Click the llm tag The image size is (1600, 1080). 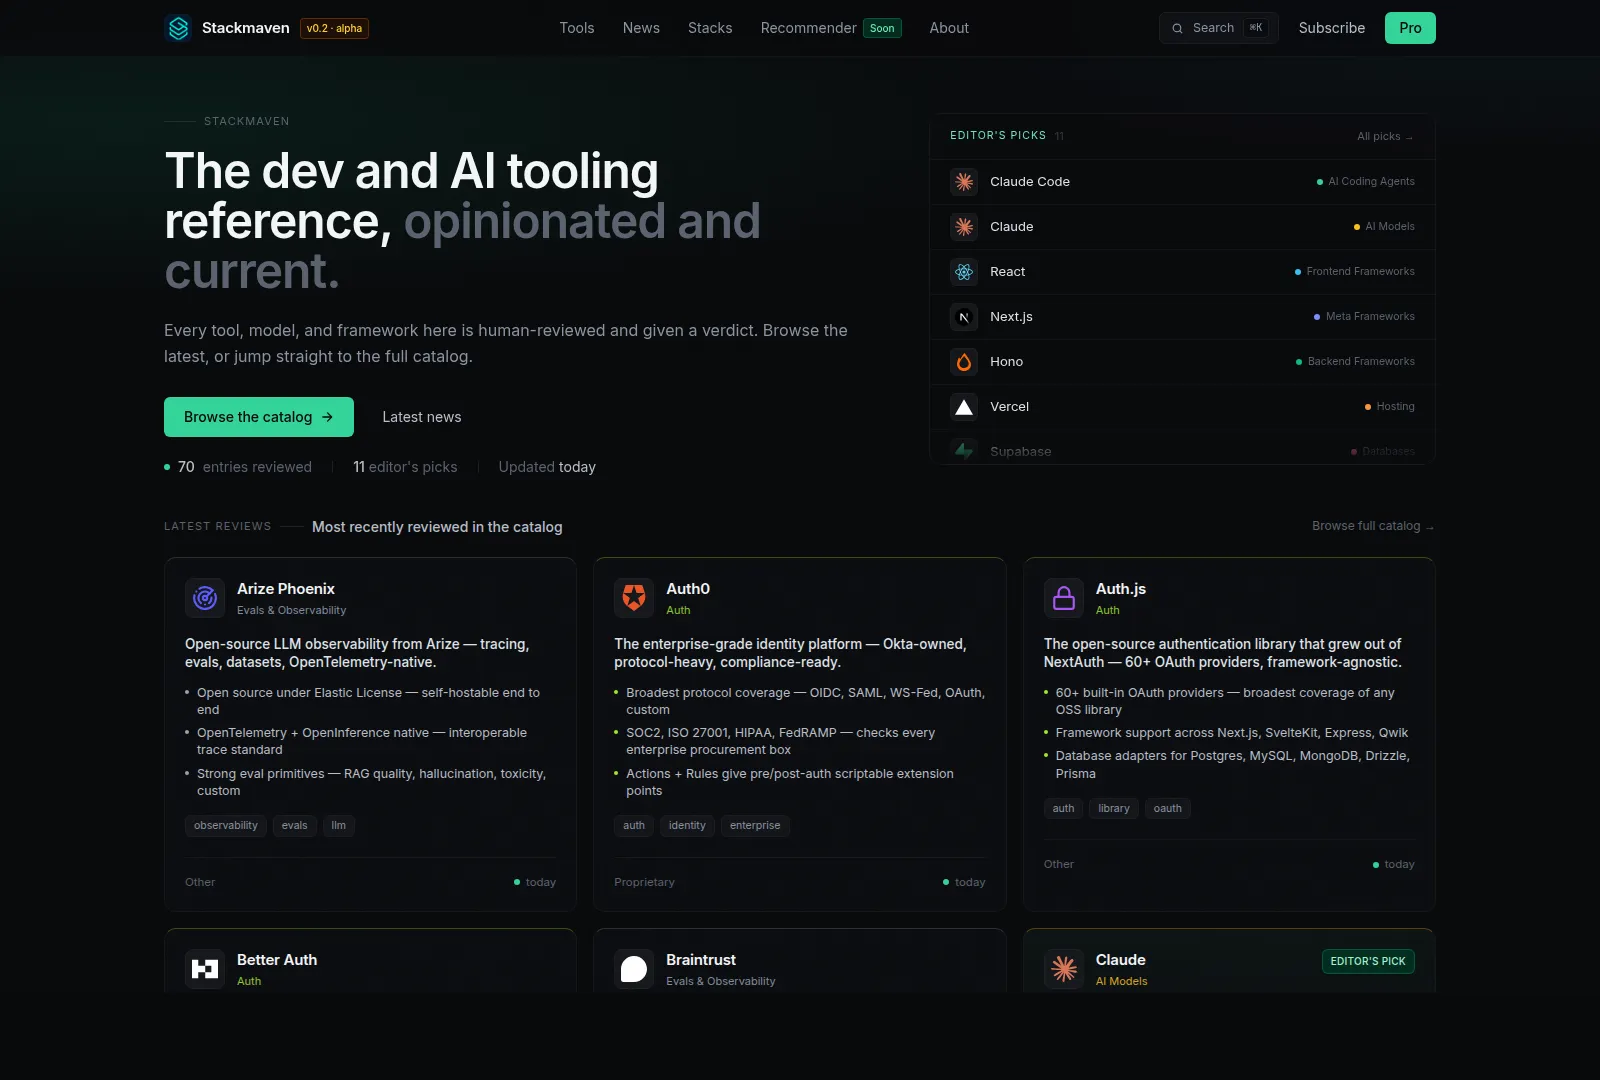click(339, 826)
